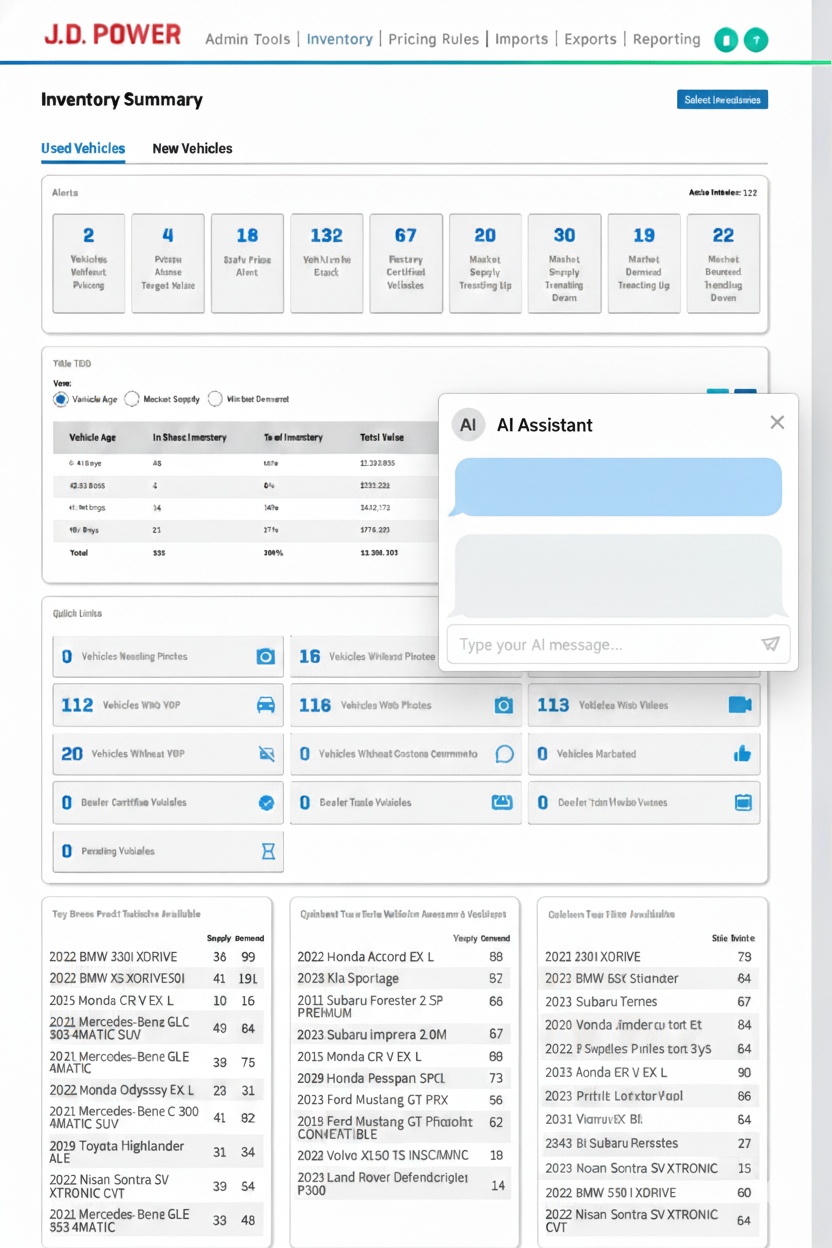Screen dimensions: 832x1248
Task: Type in the AI message input field
Action: (x=600, y=645)
